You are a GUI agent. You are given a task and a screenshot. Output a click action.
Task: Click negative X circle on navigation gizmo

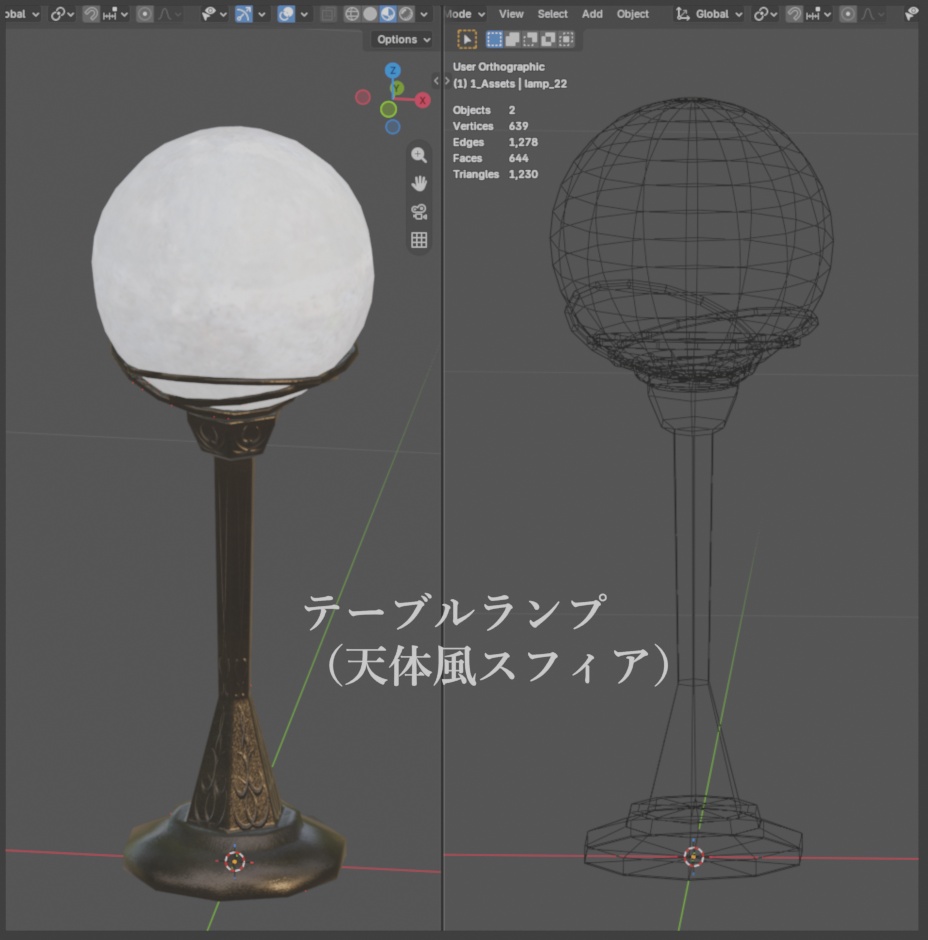[x=363, y=97]
